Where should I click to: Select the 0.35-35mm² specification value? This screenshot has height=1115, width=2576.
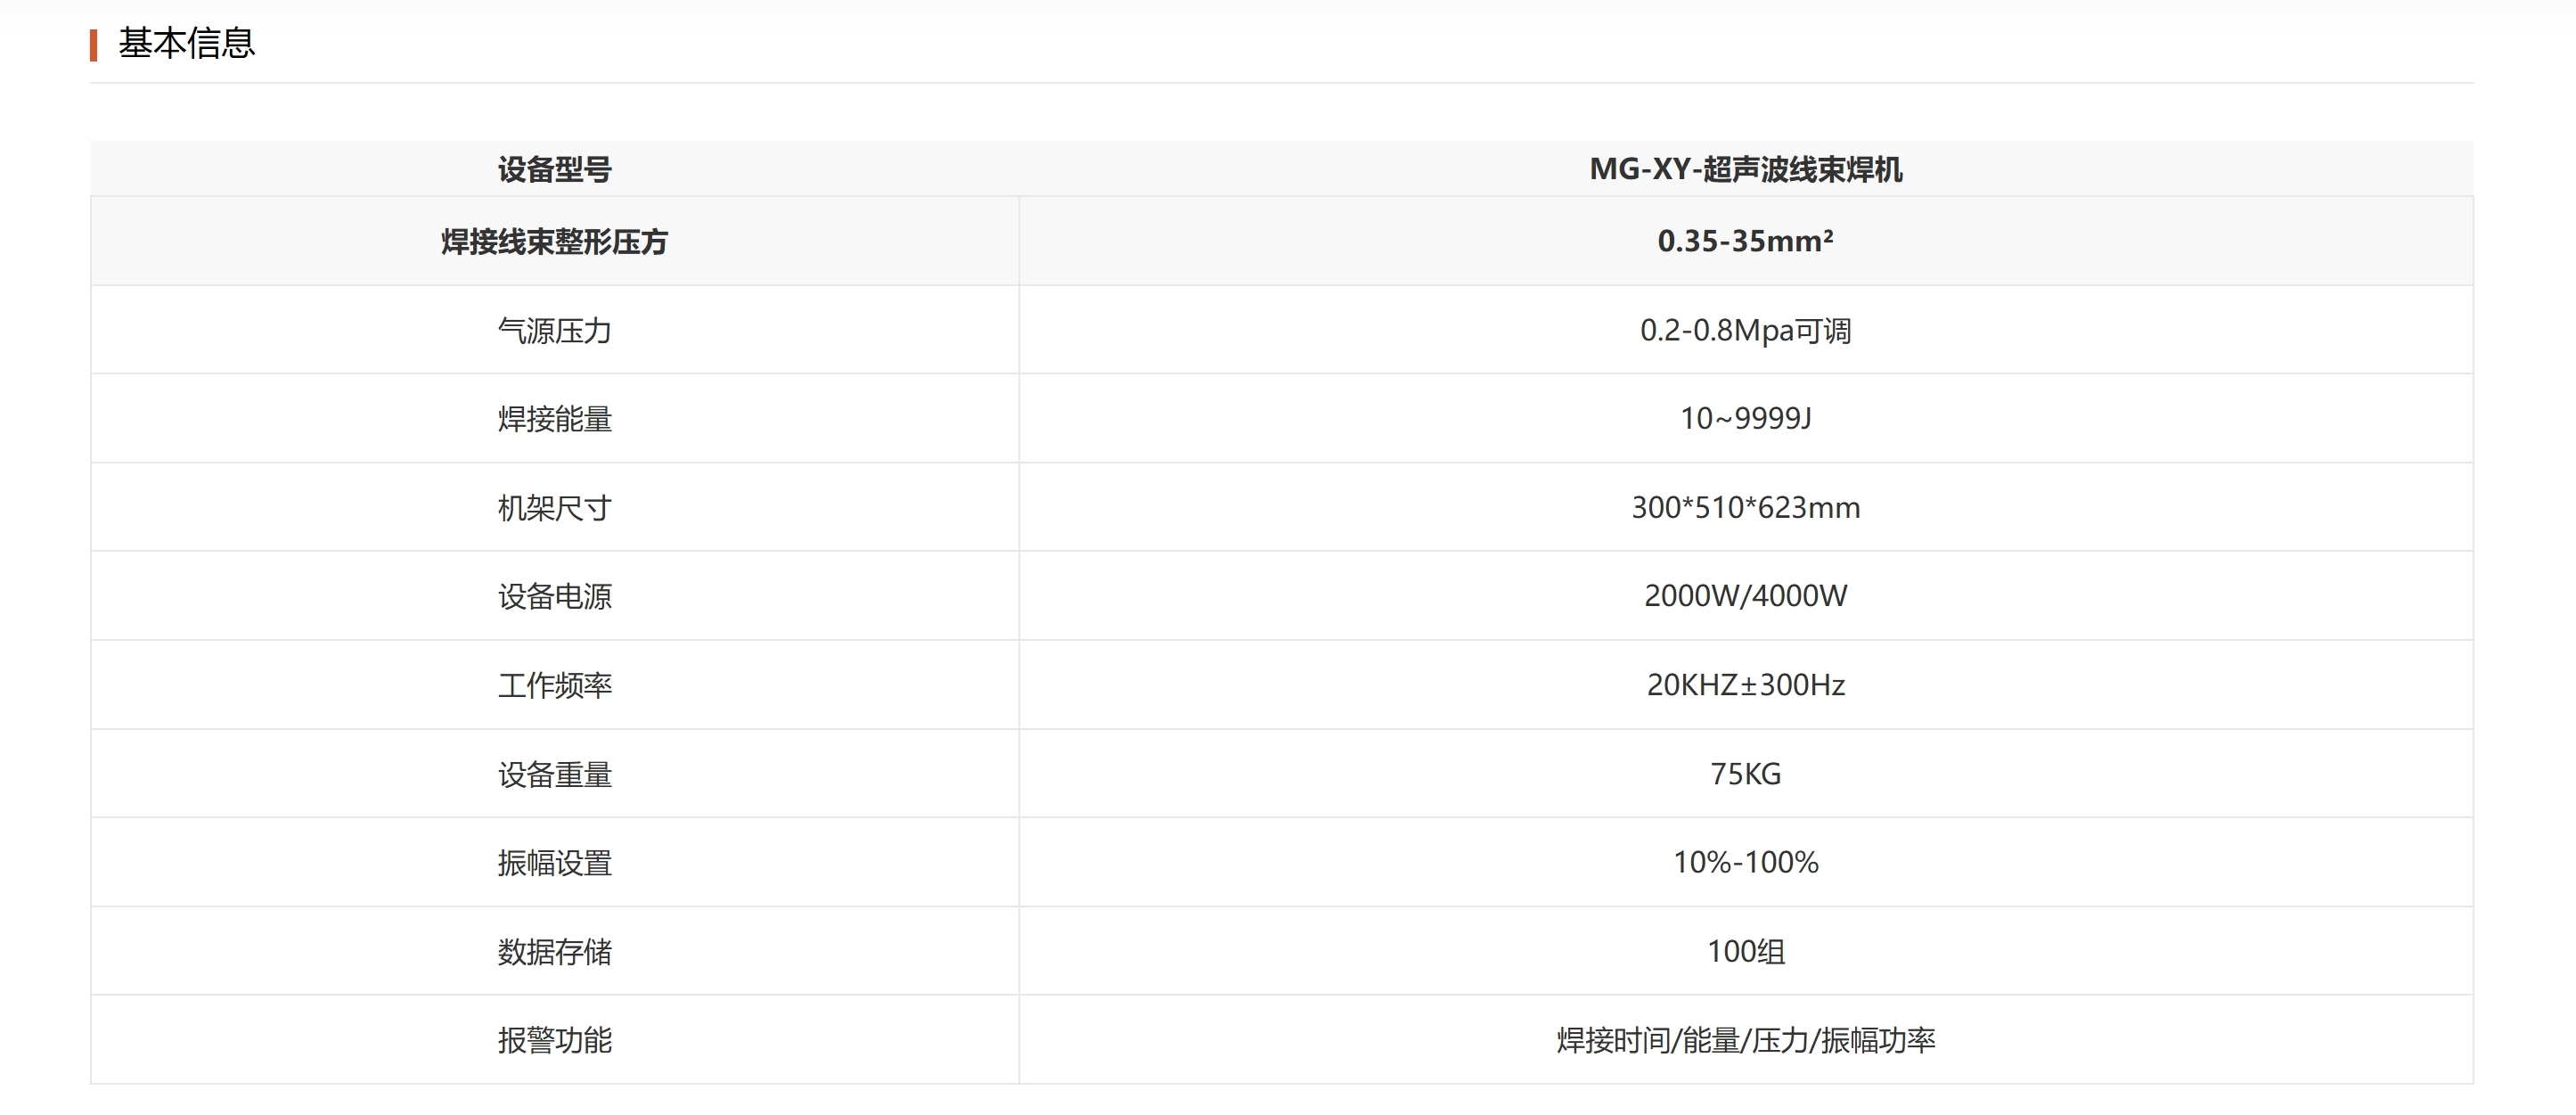point(1750,240)
